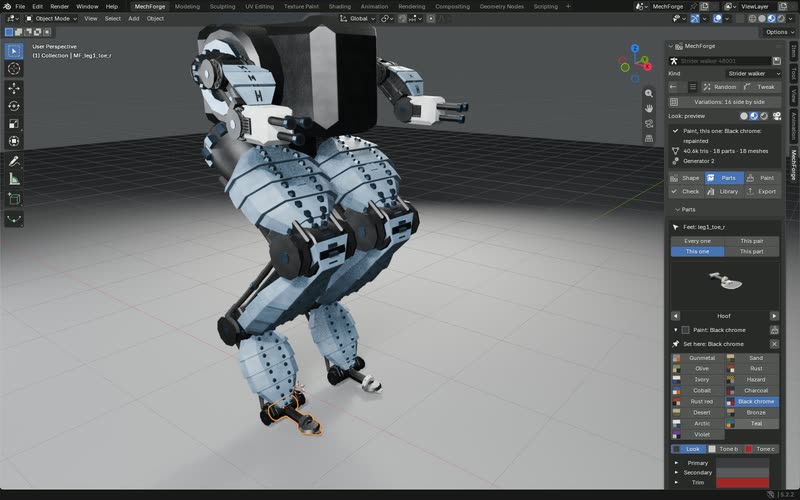This screenshot has width=800, height=500.
Task: Choose the Cobalt paint preset
Action: pyautogui.click(x=697, y=391)
